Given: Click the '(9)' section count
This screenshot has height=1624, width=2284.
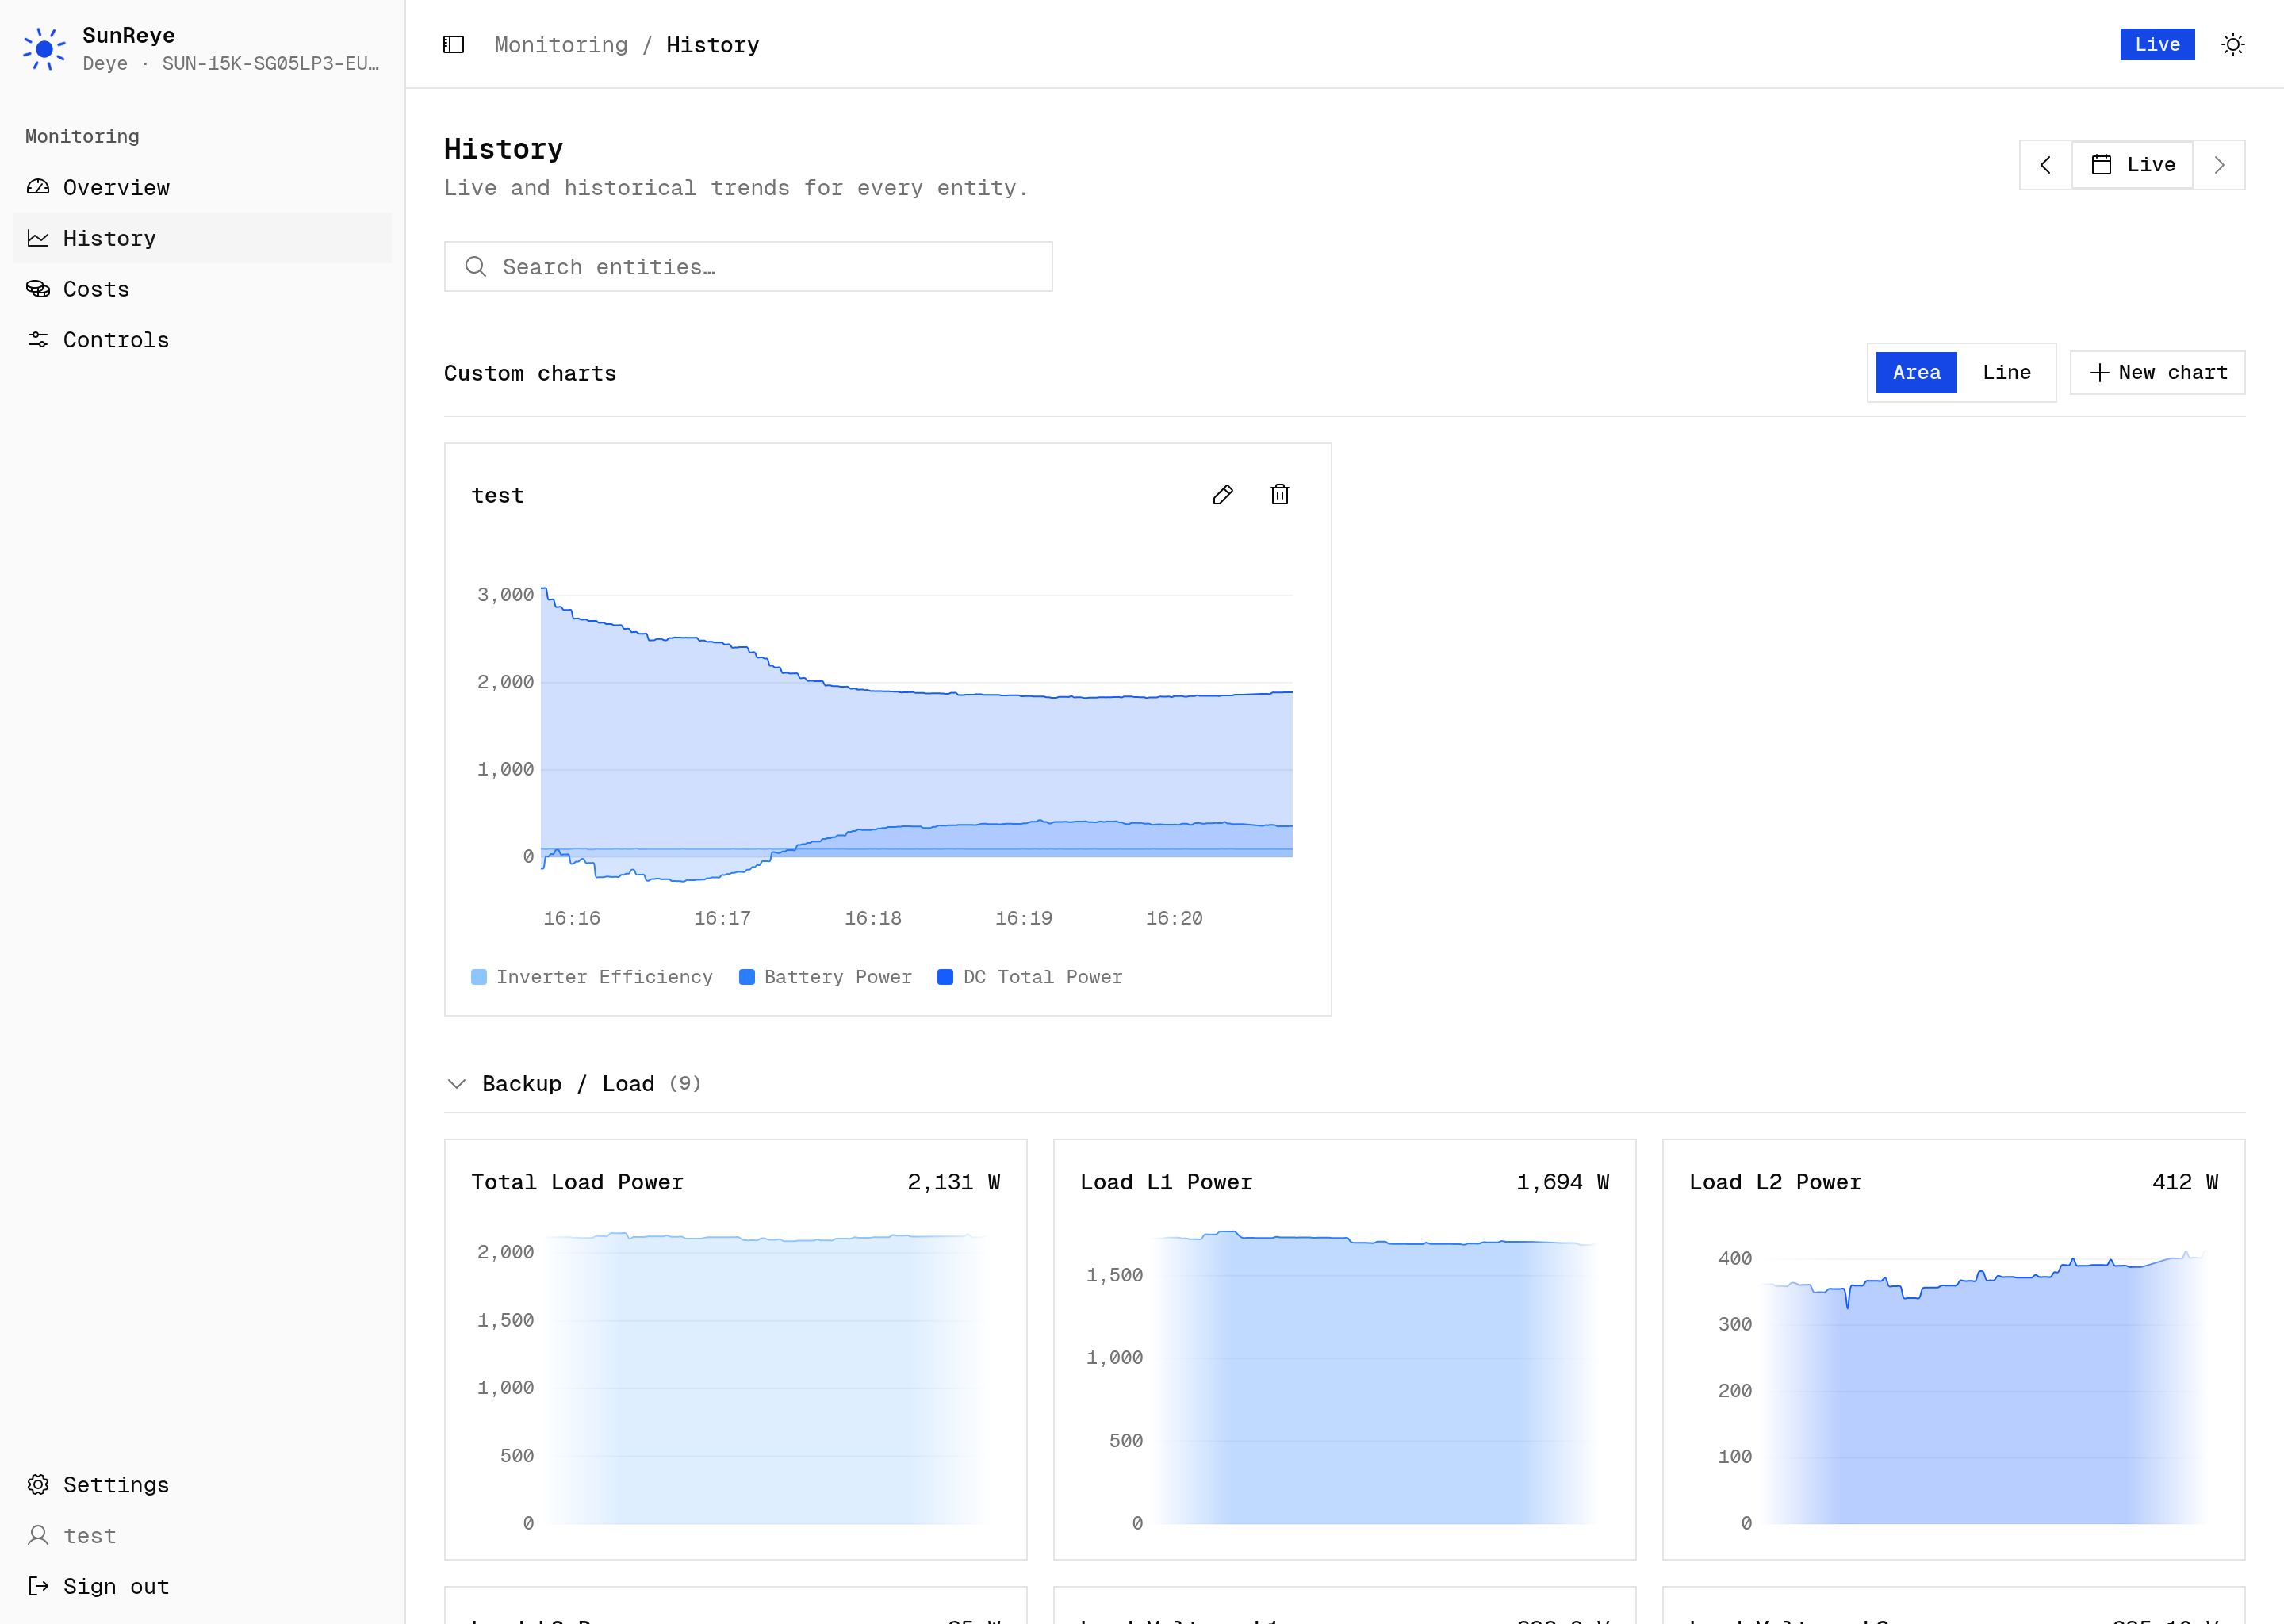Looking at the screenshot, I should coord(685,1083).
